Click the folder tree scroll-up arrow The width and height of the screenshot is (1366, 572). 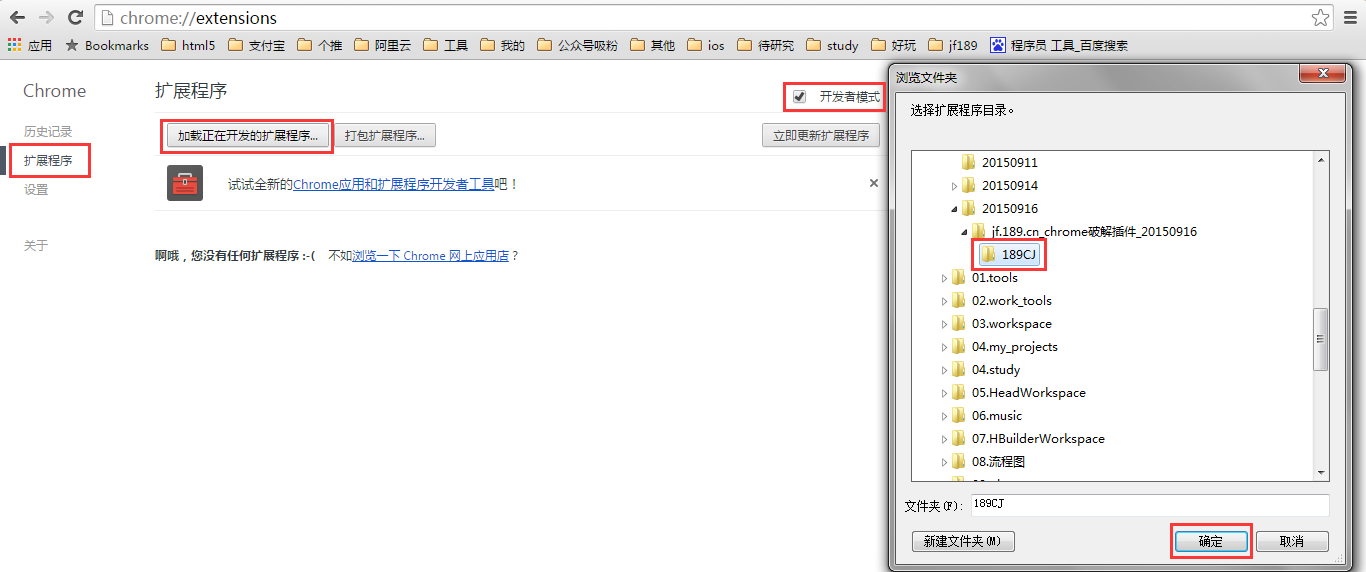[1320, 160]
